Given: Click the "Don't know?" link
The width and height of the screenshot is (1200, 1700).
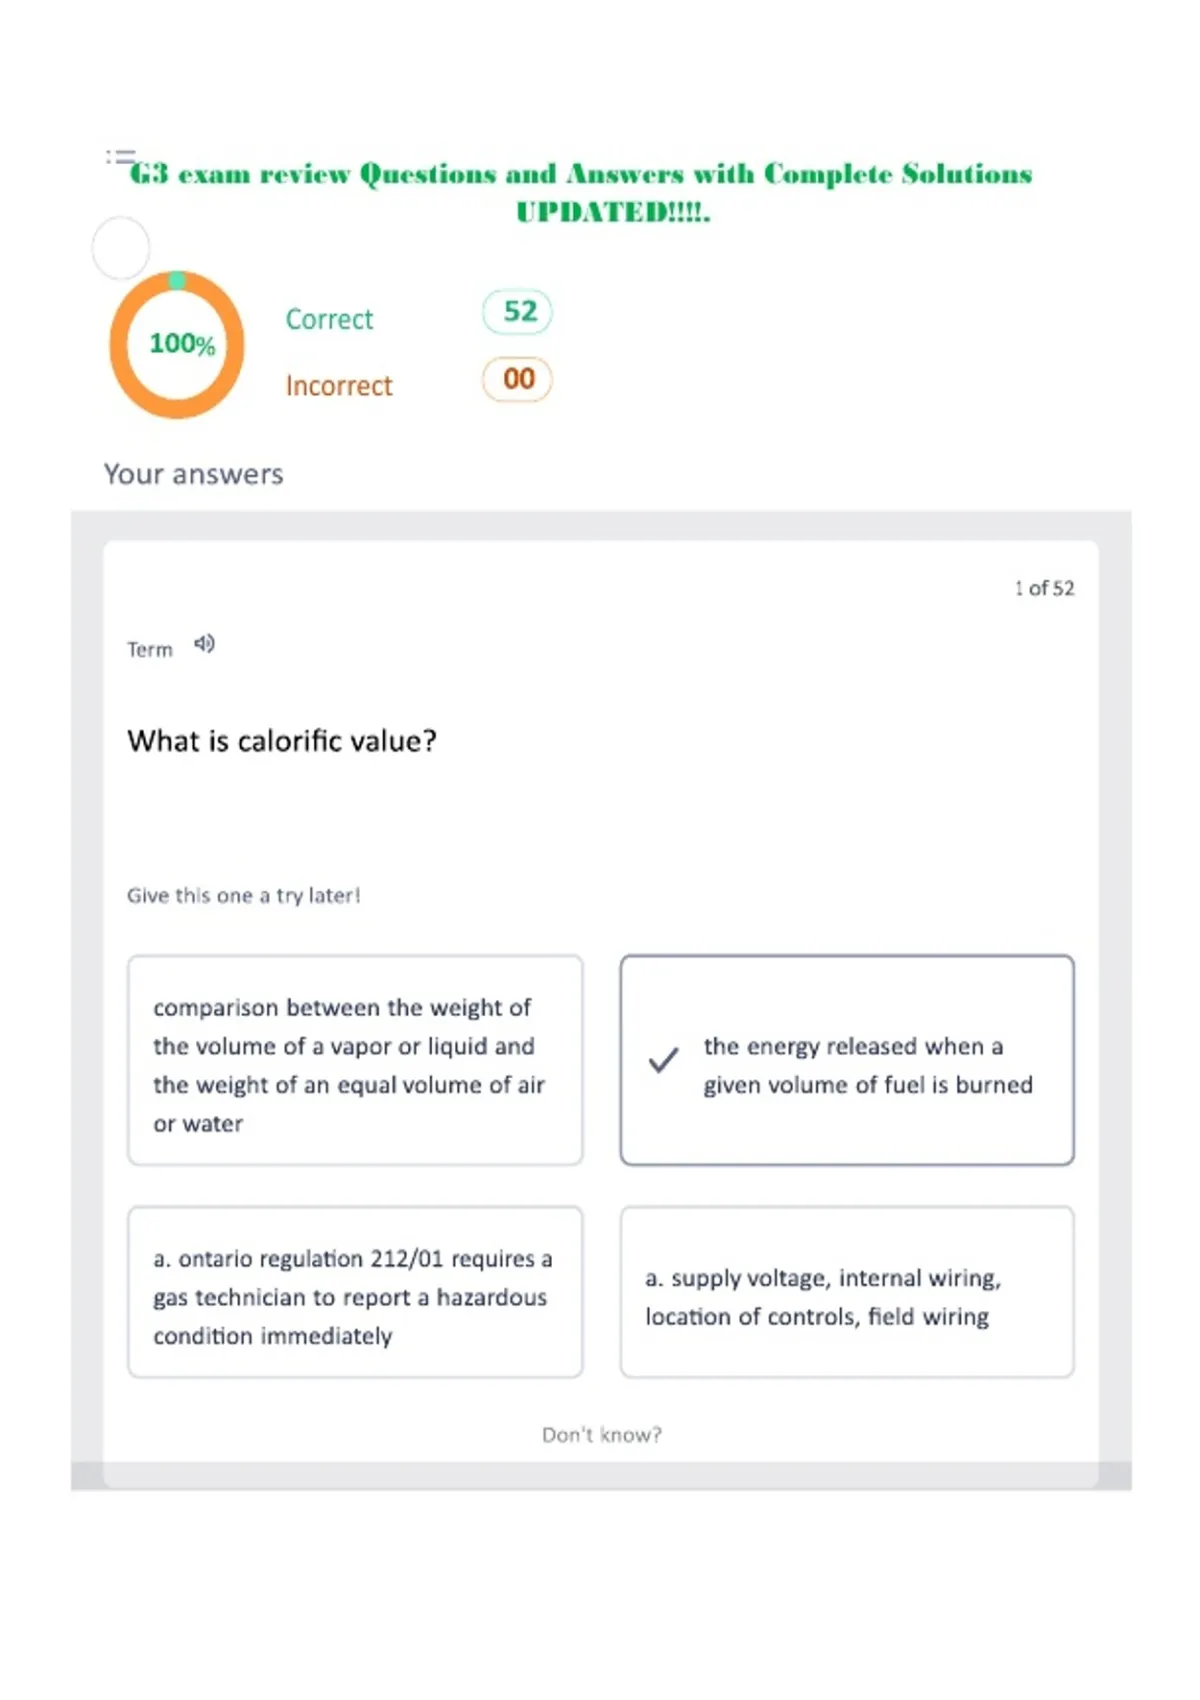Looking at the screenshot, I should [x=602, y=1435].
